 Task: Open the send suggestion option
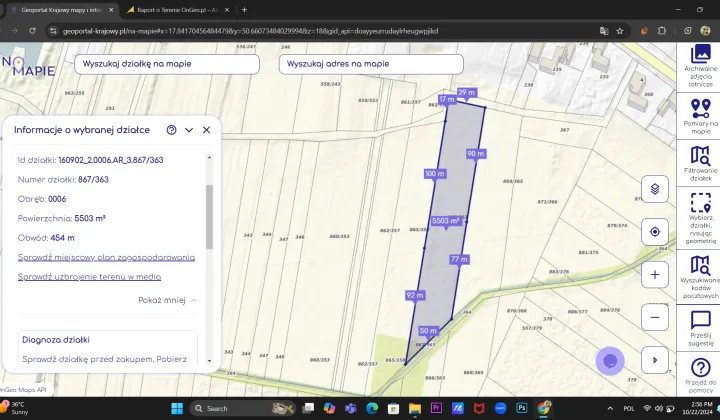click(x=700, y=327)
